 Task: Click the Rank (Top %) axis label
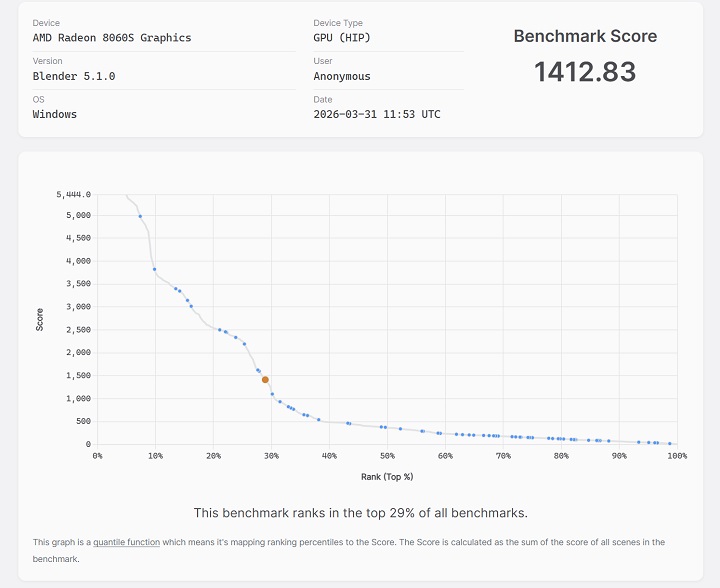[x=387, y=476]
